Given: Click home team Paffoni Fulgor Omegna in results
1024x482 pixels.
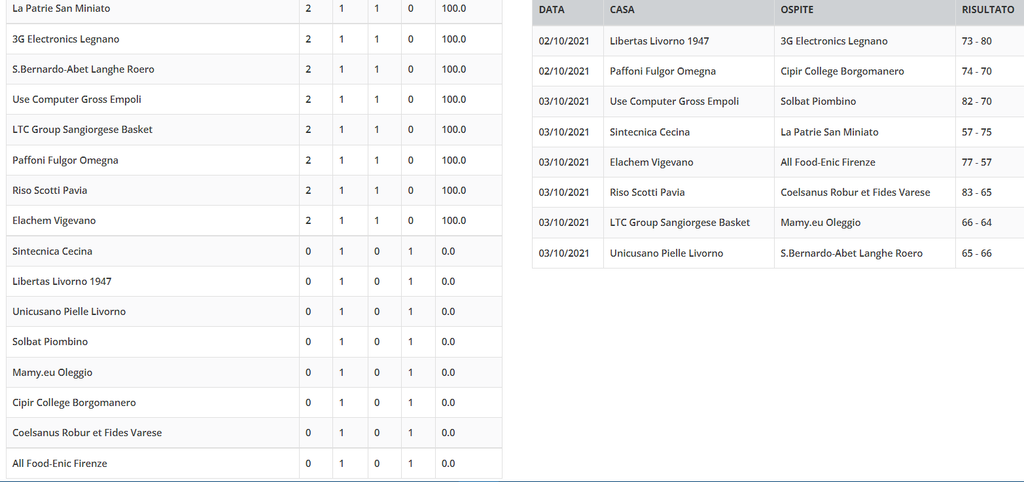Looking at the screenshot, I should (x=663, y=71).
